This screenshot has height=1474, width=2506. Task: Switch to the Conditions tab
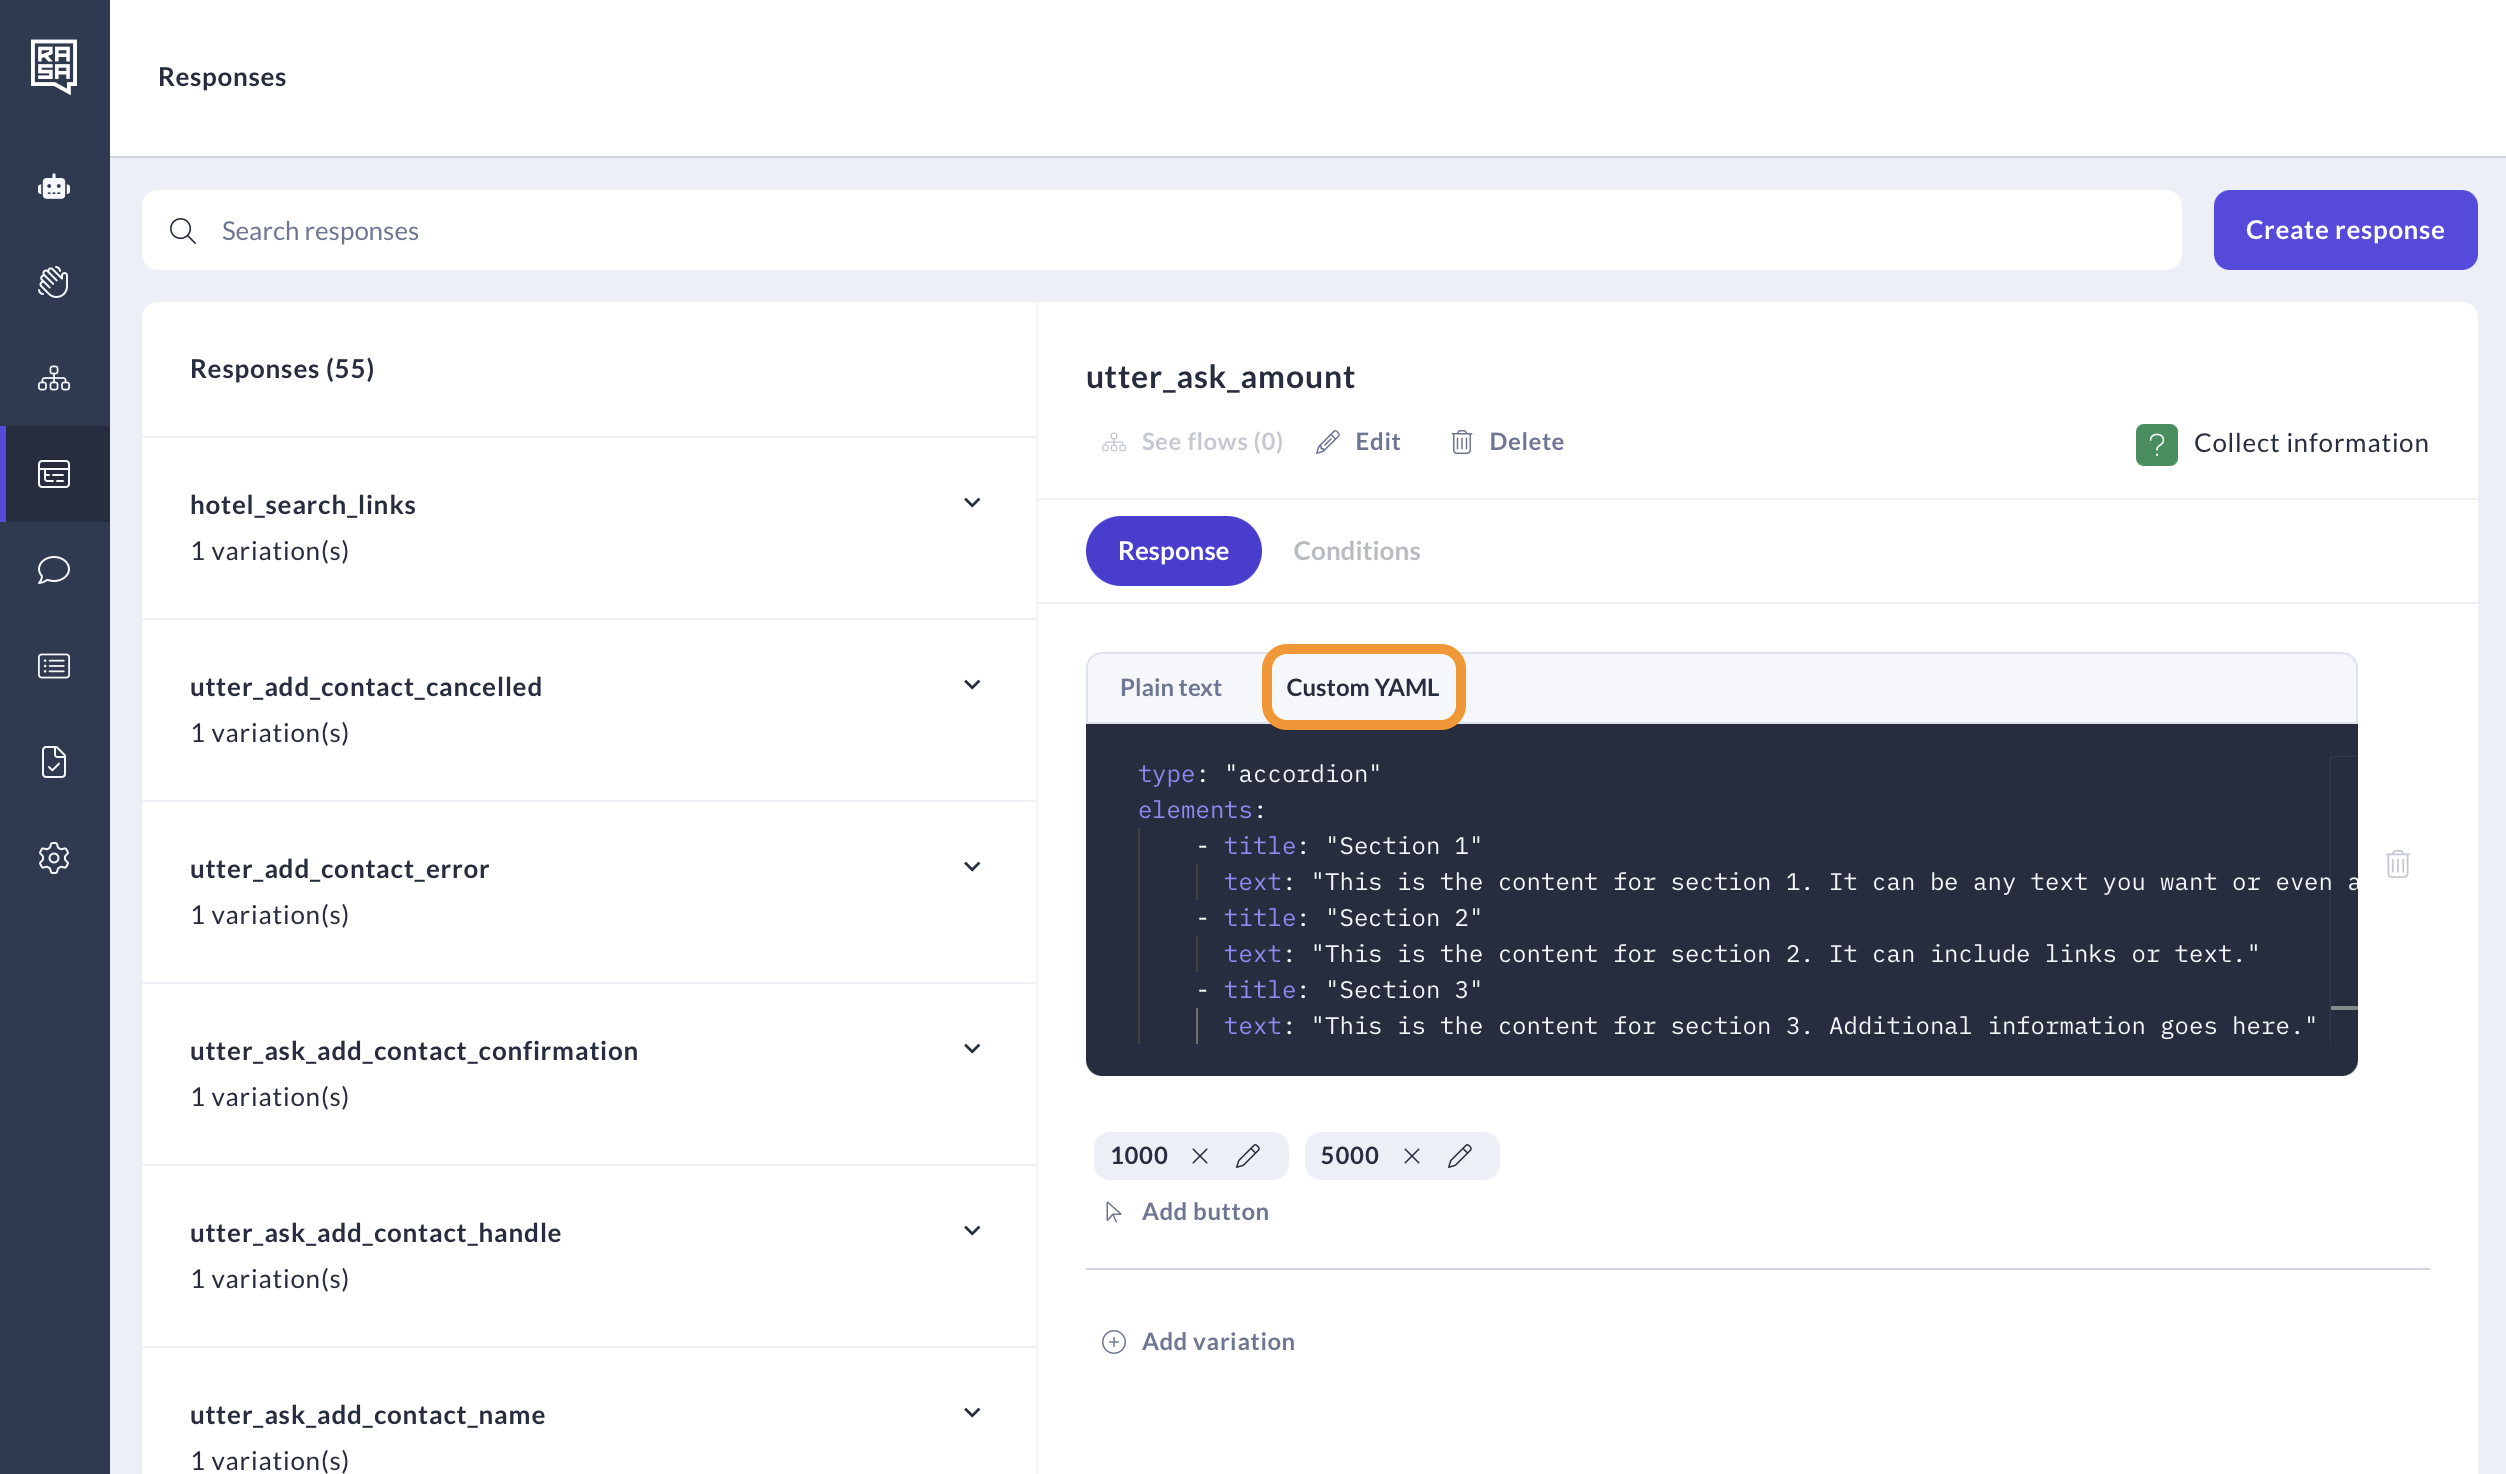pos(1356,551)
